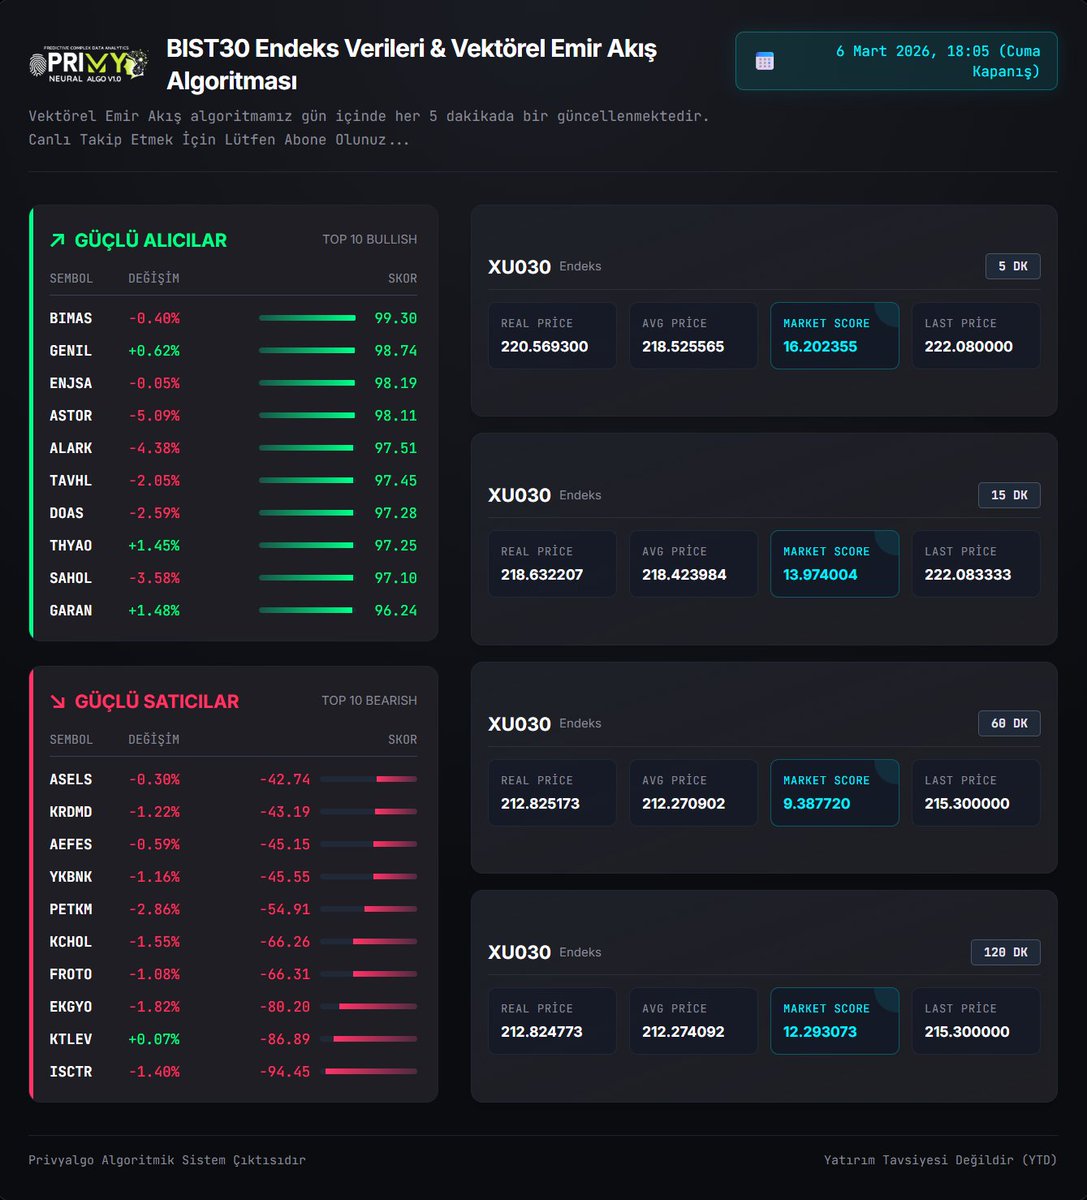The width and height of the screenshot is (1087, 1200).
Task: Click the Privy Neural Algo logo
Action: [x=89, y=63]
